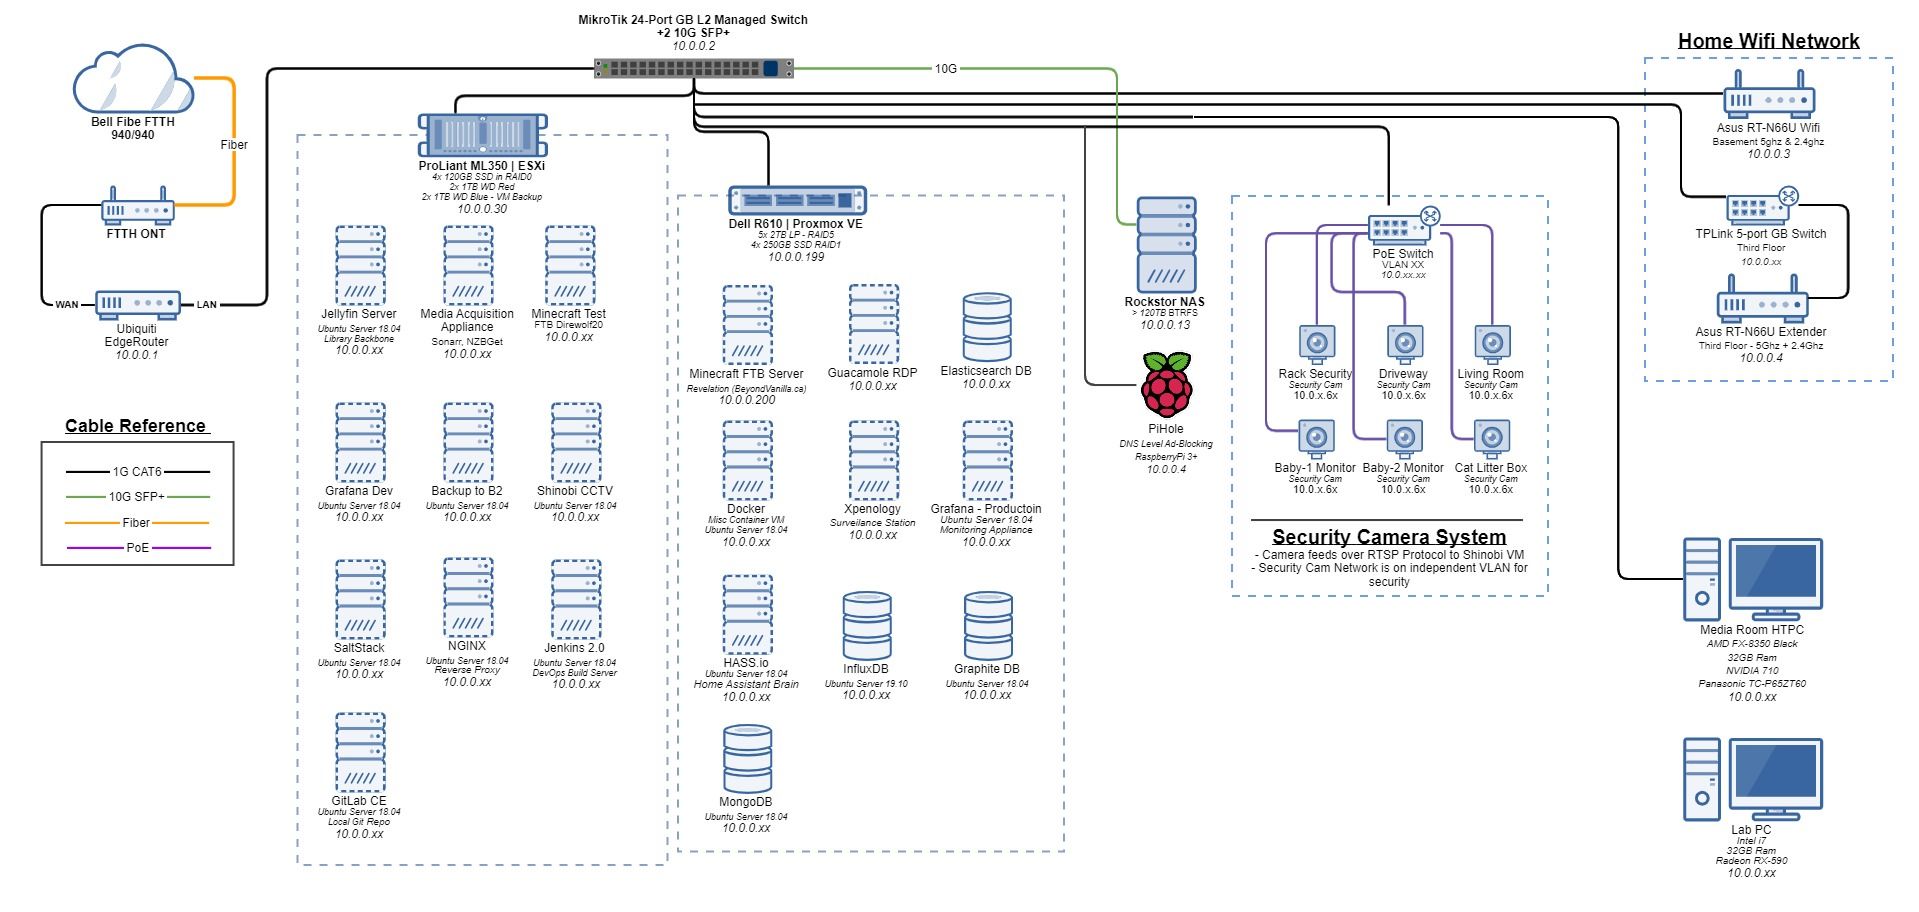1919x912 pixels.
Task: Select the Grafana Dev server icon
Action: [x=360, y=442]
